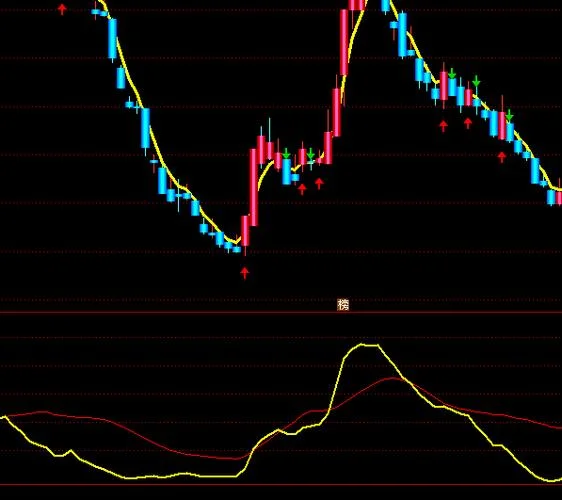Screen dimensions: 562x500
Task: Click the second green sell arrow in the right-side downtrend
Action: click(476, 81)
